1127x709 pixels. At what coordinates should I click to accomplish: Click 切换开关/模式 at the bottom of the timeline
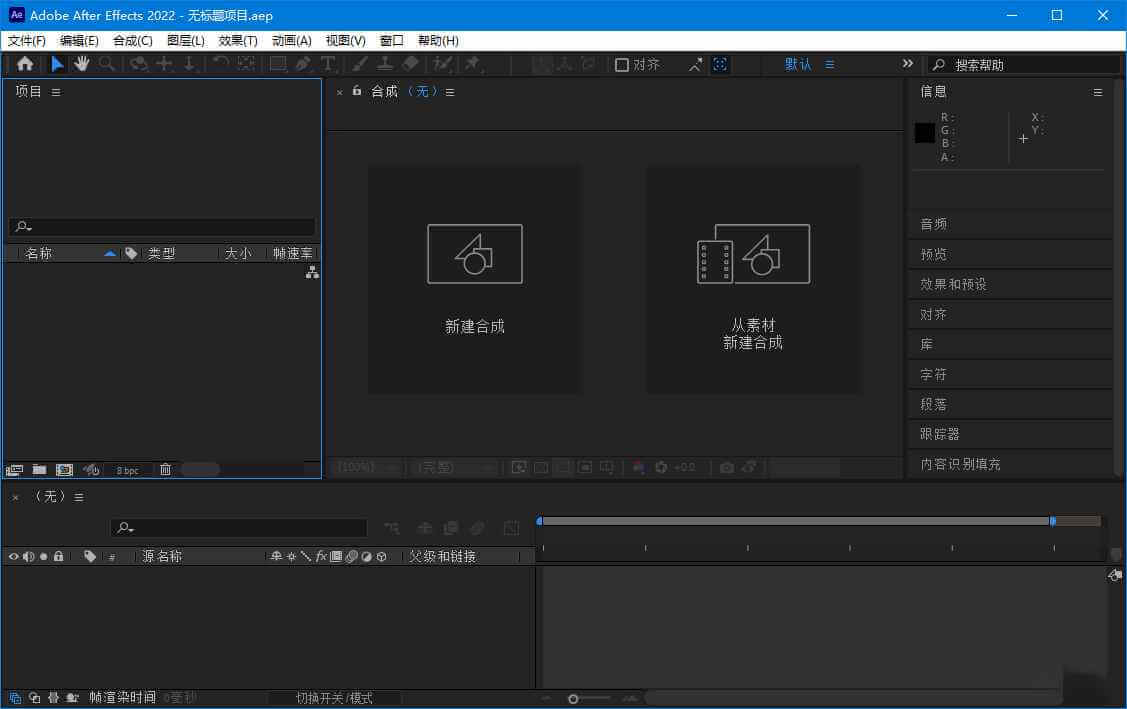[333, 697]
